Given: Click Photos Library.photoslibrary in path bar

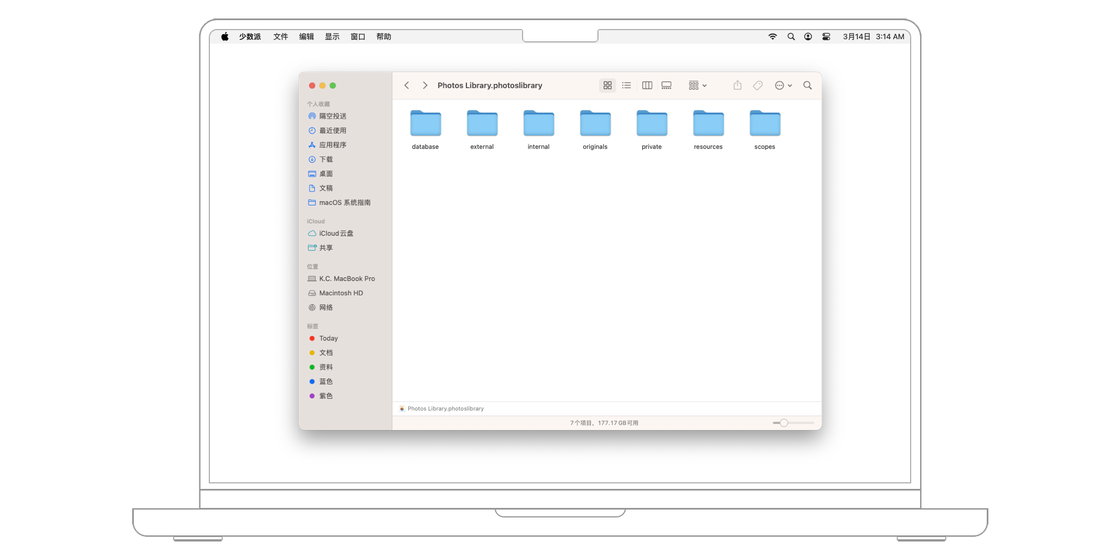Looking at the screenshot, I should pyautogui.click(x=441, y=409).
